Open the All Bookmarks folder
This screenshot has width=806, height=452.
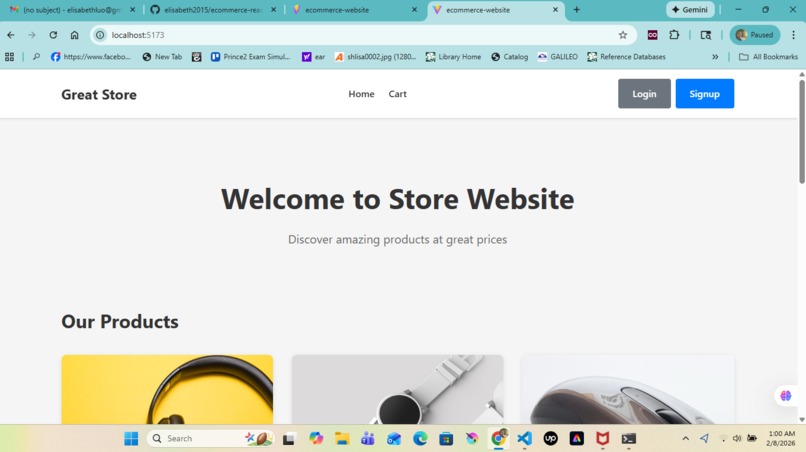(768, 57)
